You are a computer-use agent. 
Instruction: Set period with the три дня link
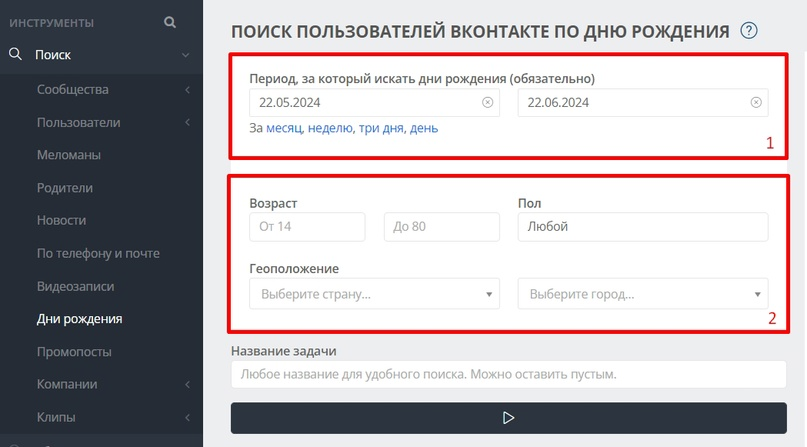[382, 128]
